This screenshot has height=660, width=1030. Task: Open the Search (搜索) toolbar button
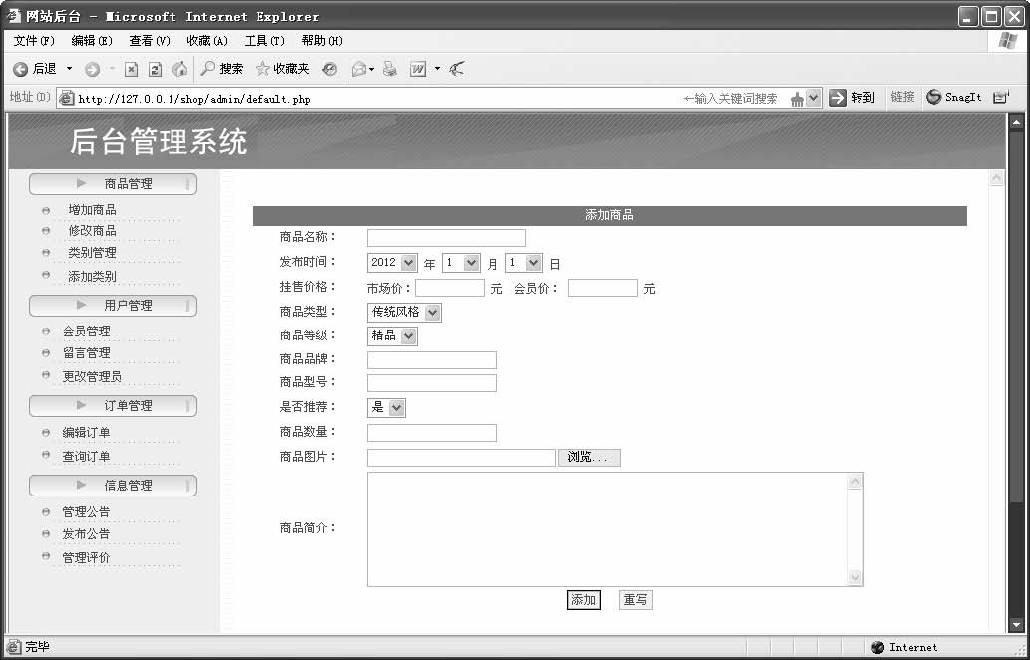point(222,69)
